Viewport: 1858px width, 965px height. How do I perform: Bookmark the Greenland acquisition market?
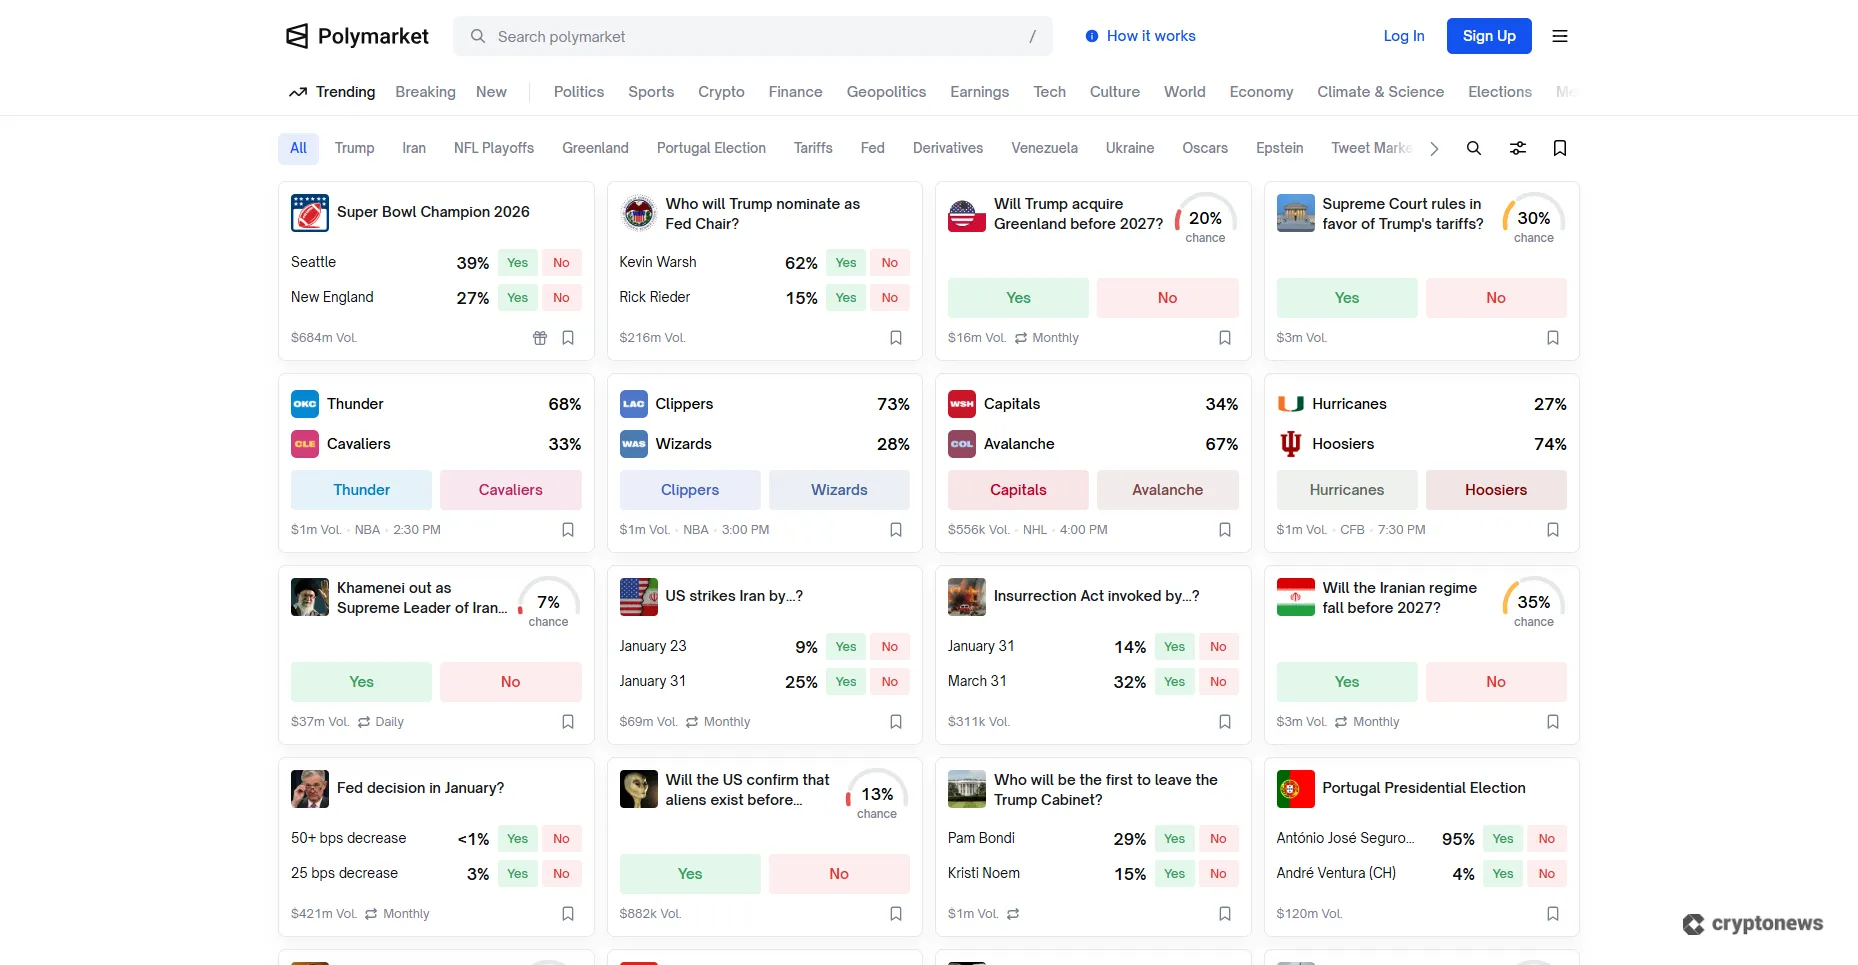pyautogui.click(x=1225, y=338)
